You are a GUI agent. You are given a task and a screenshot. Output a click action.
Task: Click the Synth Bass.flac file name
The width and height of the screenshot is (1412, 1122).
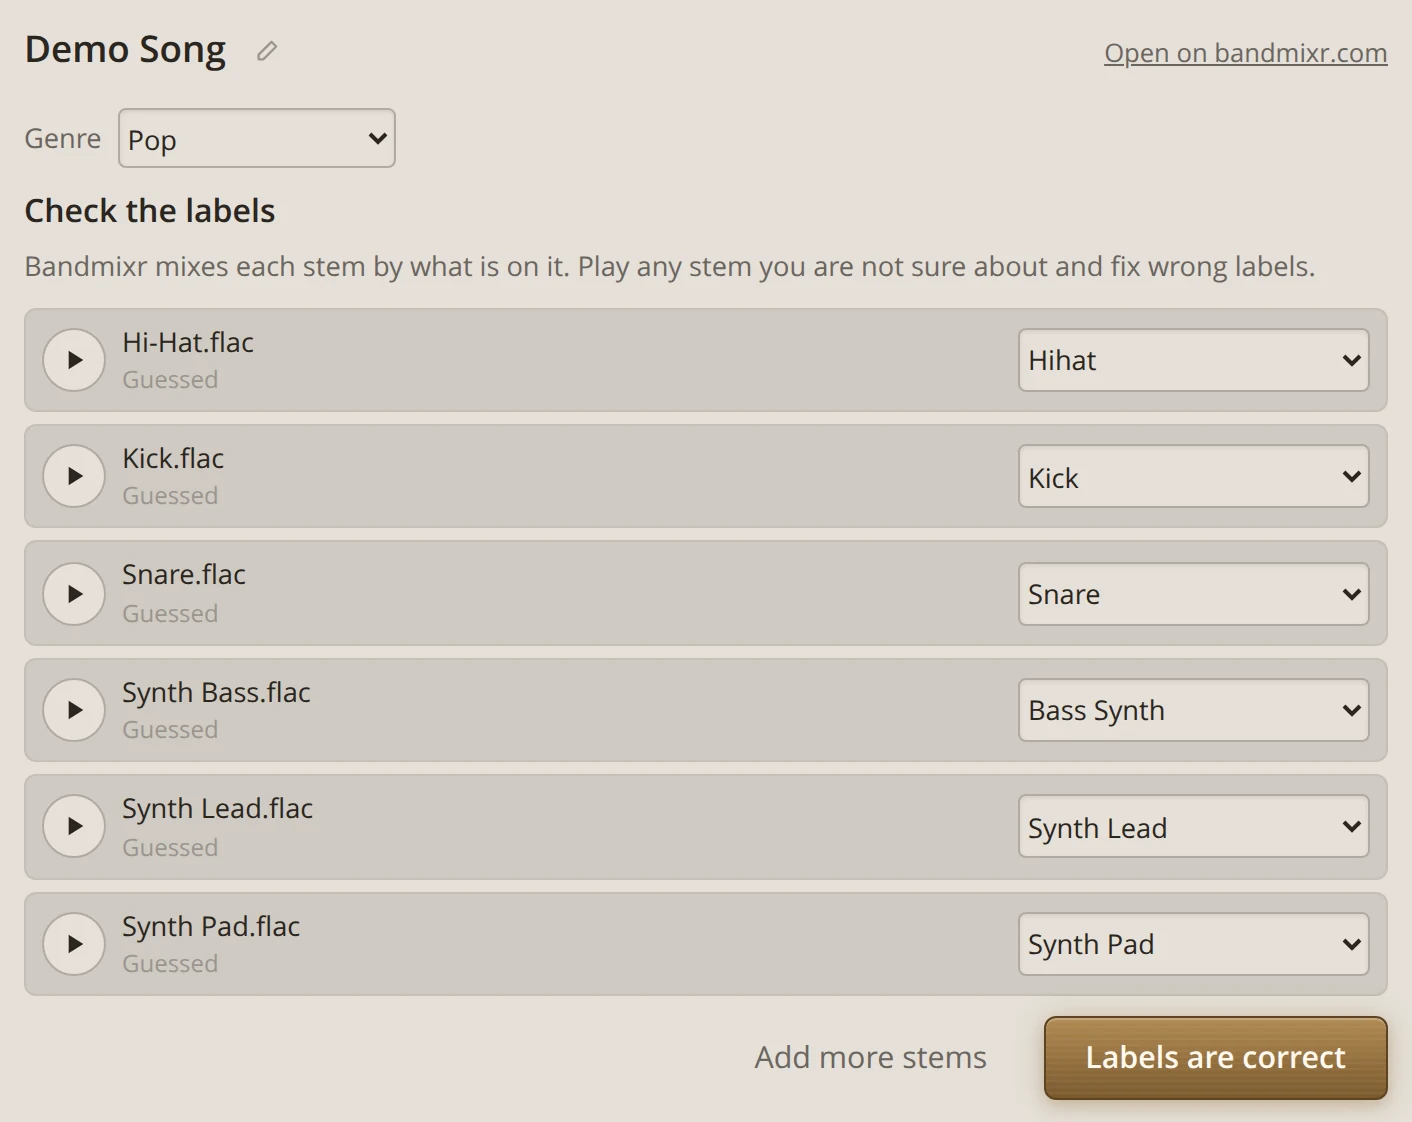click(216, 692)
